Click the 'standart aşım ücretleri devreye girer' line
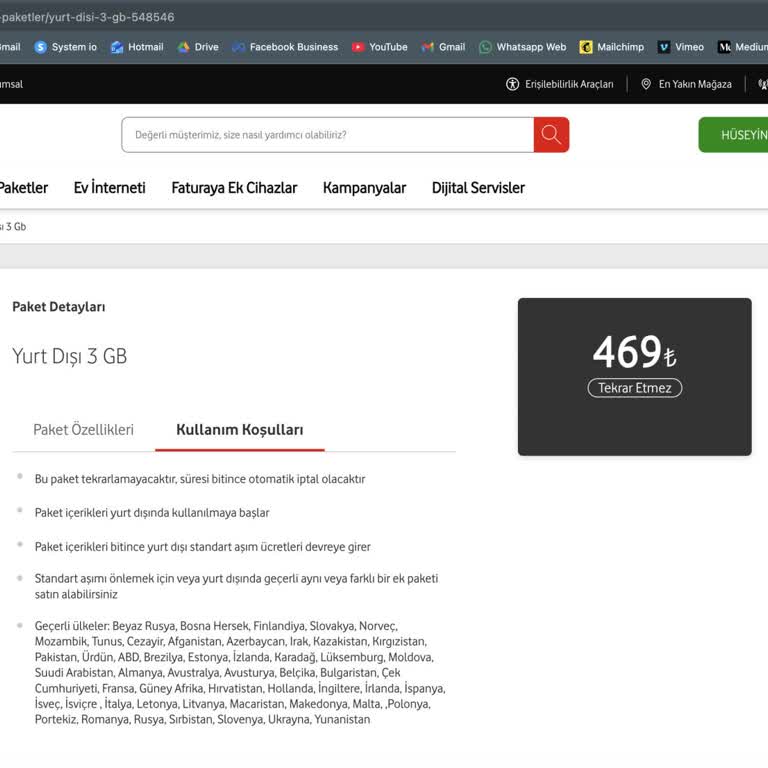The width and height of the screenshot is (768, 768). pyautogui.click(x=202, y=547)
